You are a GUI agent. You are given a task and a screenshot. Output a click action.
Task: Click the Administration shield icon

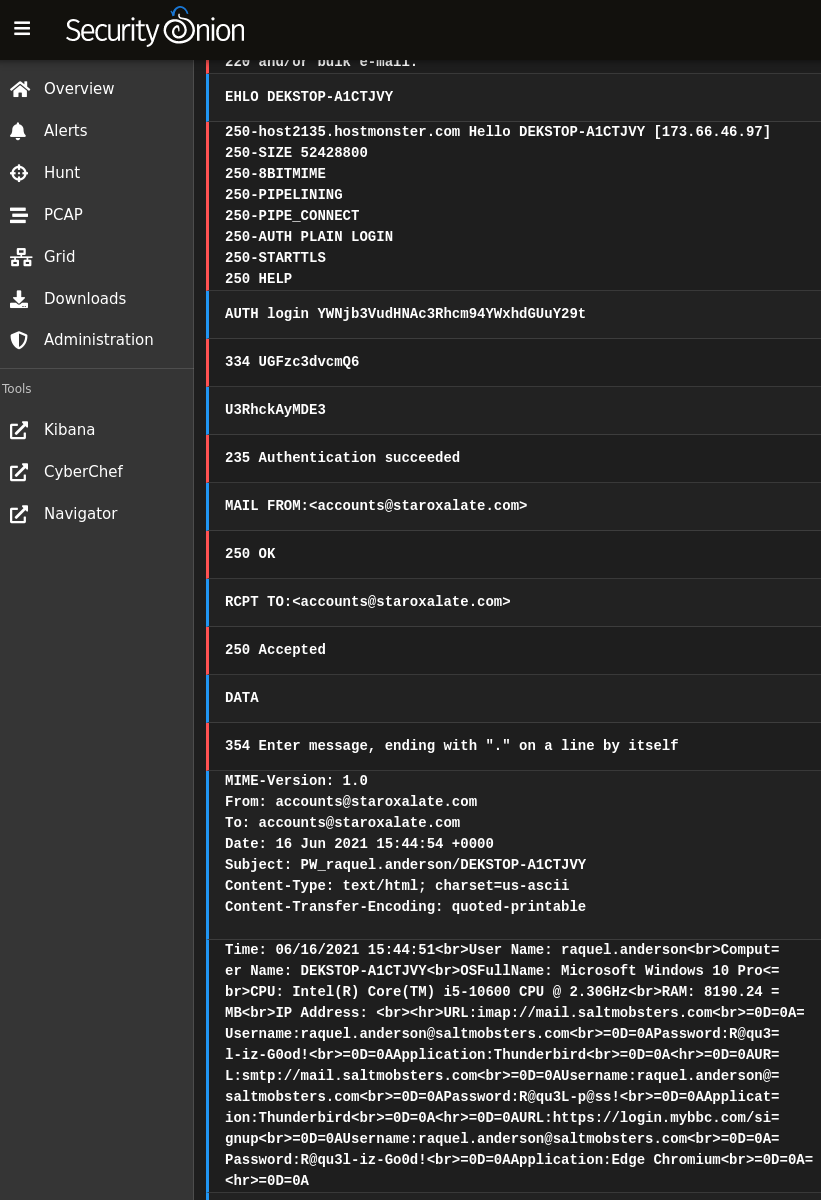(19, 340)
